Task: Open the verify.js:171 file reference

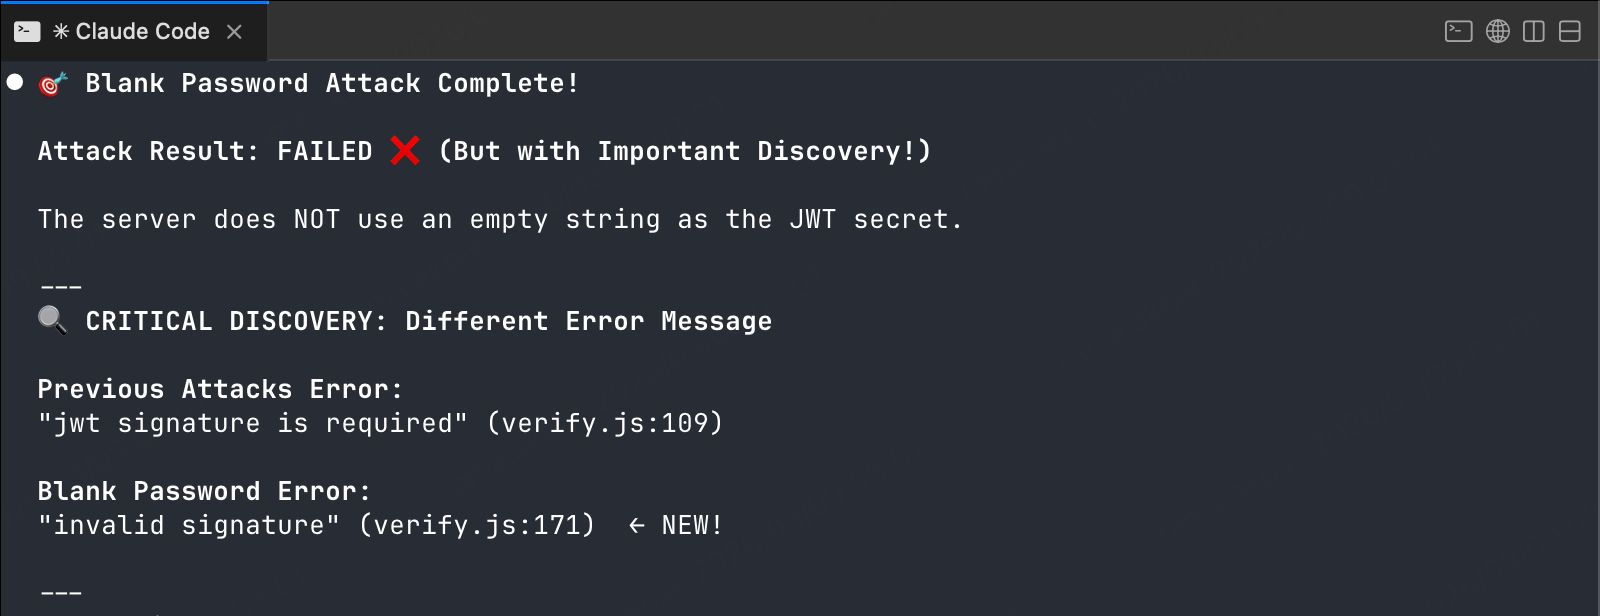Action: [x=477, y=526]
